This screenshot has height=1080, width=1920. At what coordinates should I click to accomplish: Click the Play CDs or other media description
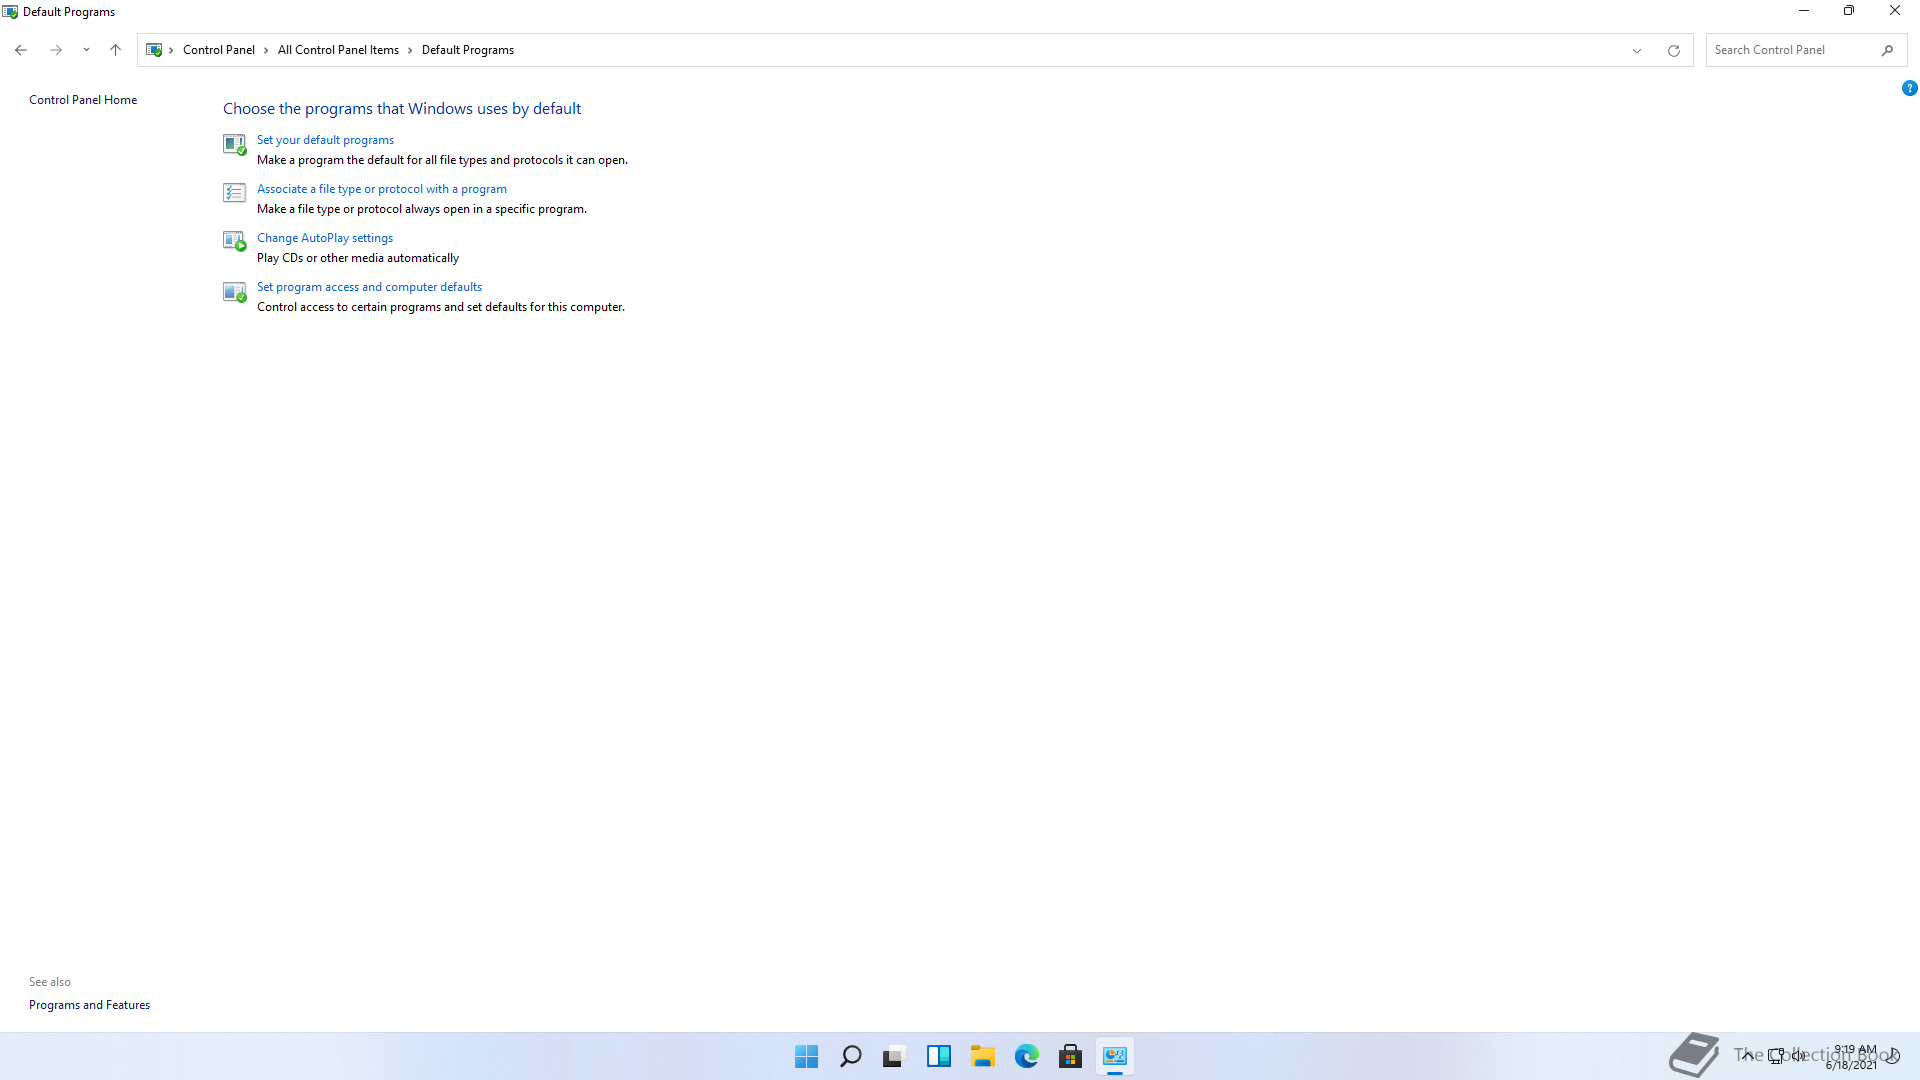358,258
